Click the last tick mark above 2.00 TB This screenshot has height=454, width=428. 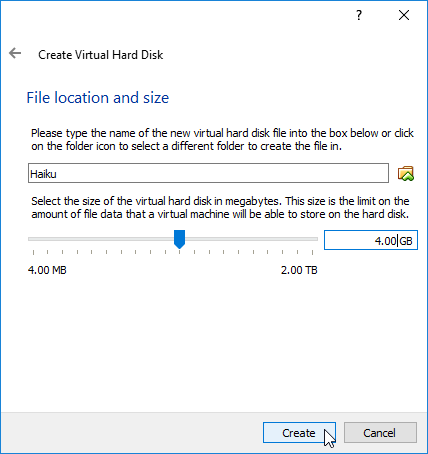[312, 252]
